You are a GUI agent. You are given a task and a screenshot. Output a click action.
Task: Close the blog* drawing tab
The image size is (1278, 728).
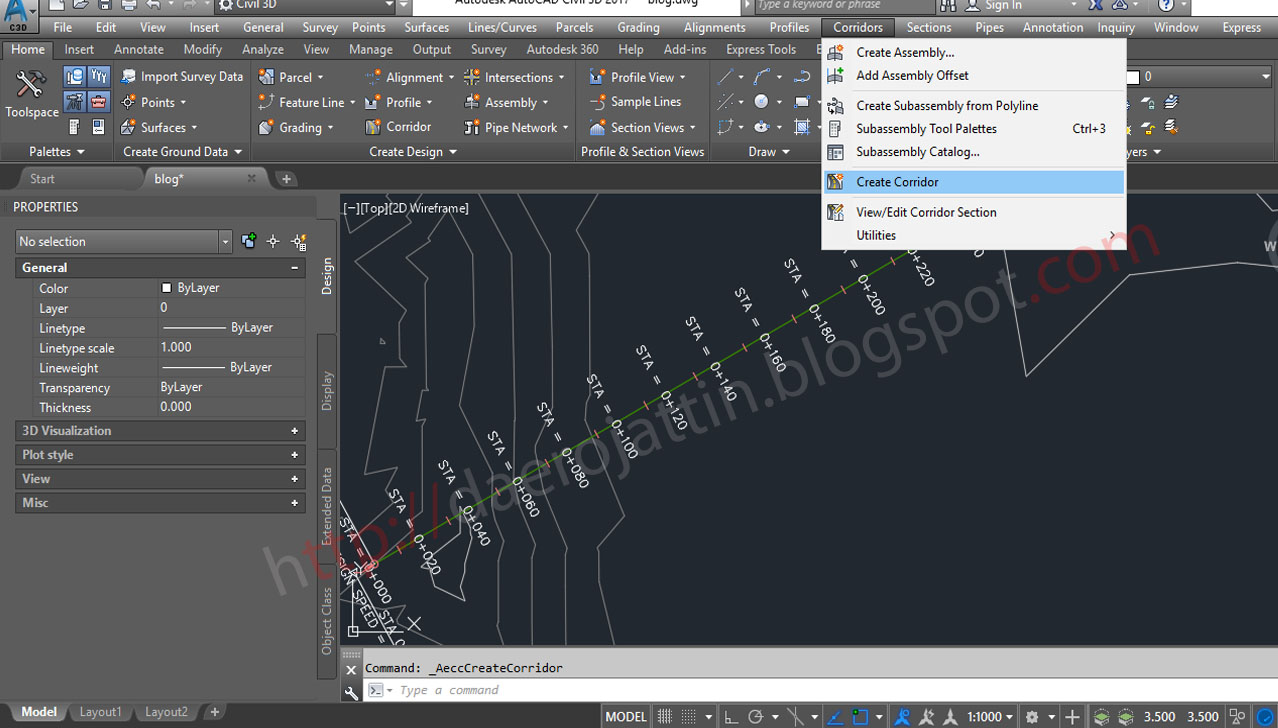(x=251, y=179)
